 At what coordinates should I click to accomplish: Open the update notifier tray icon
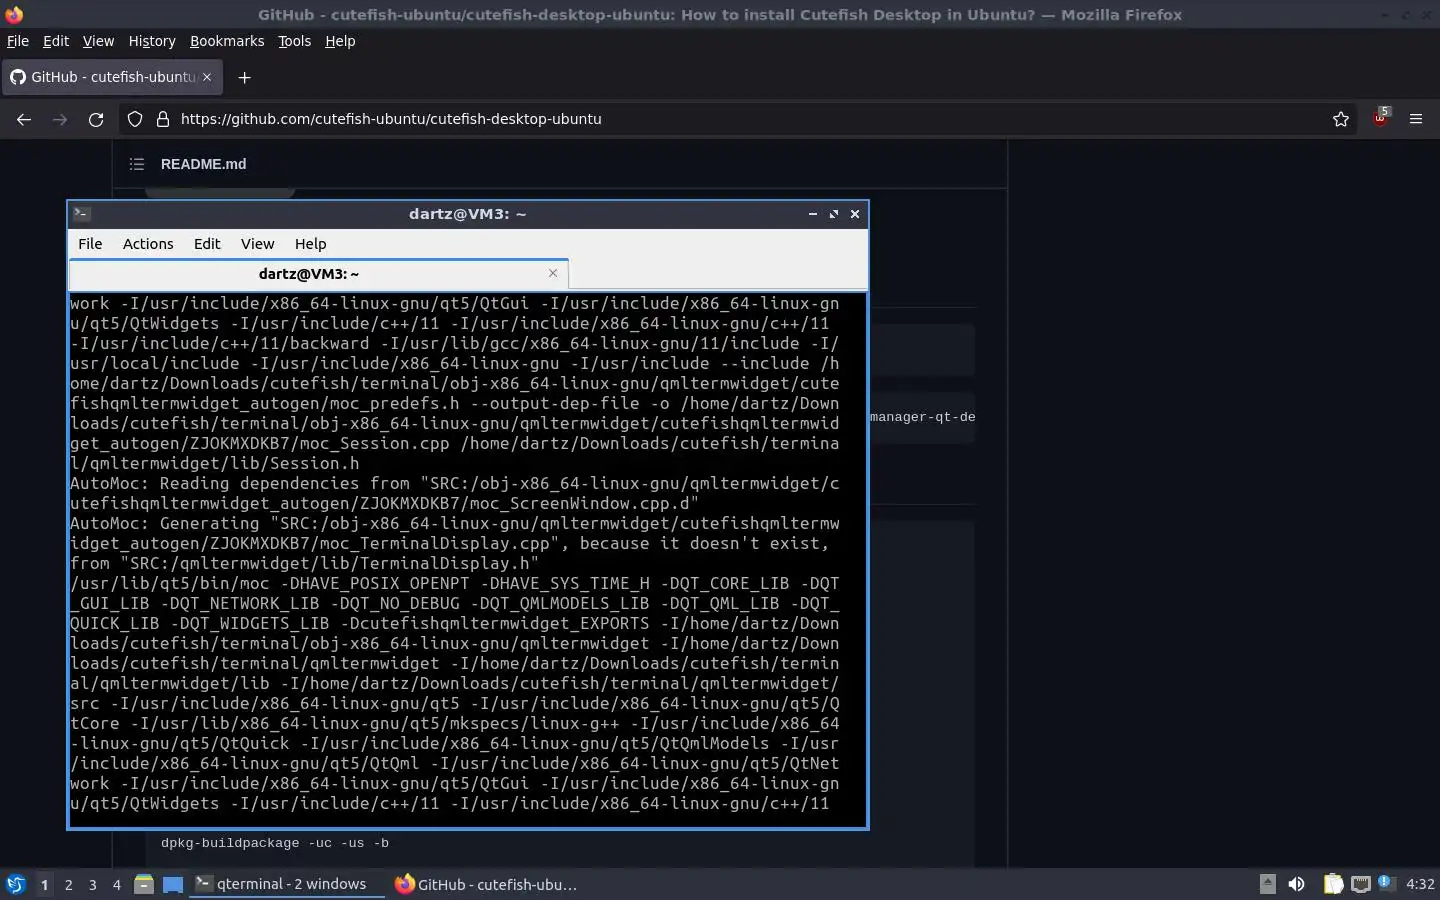coord(1386,883)
